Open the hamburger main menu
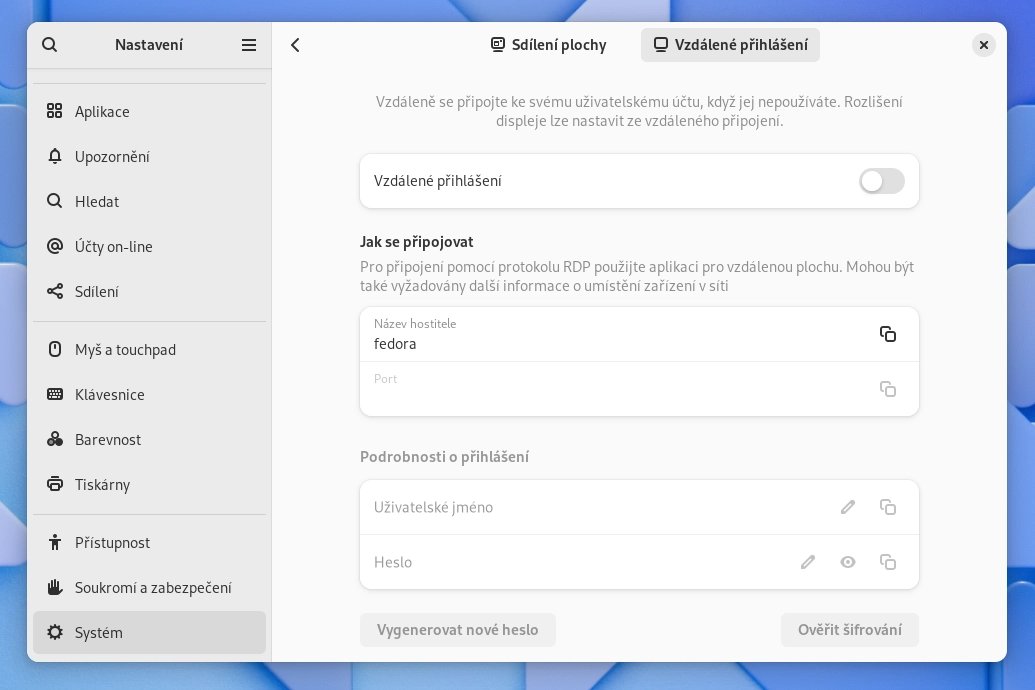The height and width of the screenshot is (690, 1035). [x=249, y=45]
